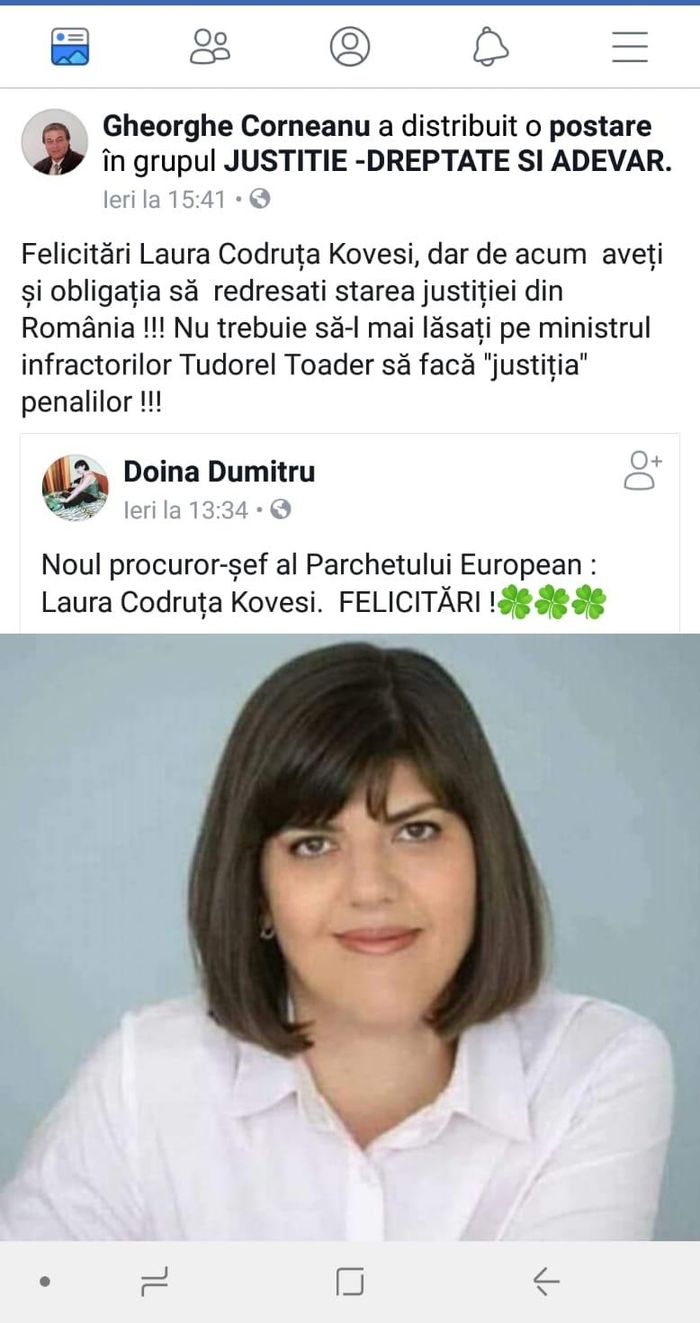The height and width of the screenshot is (1323, 700).
Task: Tap the 'Ieri la 13:34' timestamp
Action: point(185,510)
